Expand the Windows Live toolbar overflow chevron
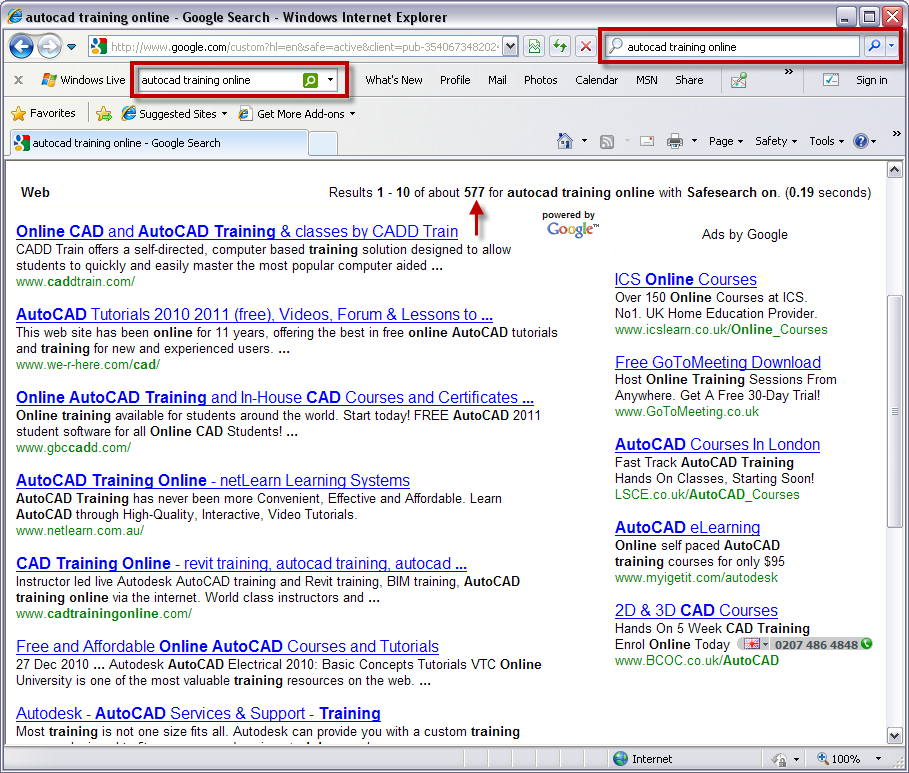Image resolution: width=909 pixels, height=773 pixels. 788,72
